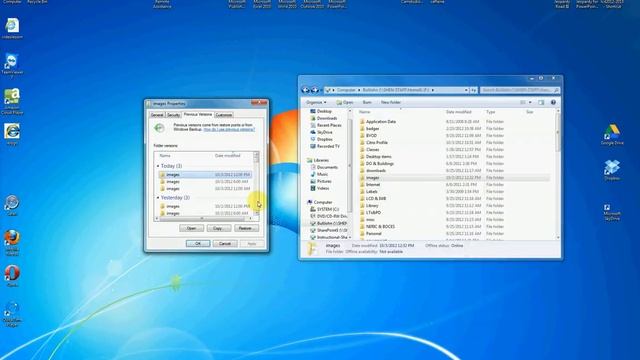Open Microsoft SkyDrive desktop shortcut

pyautogui.click(x=612, y=212)
